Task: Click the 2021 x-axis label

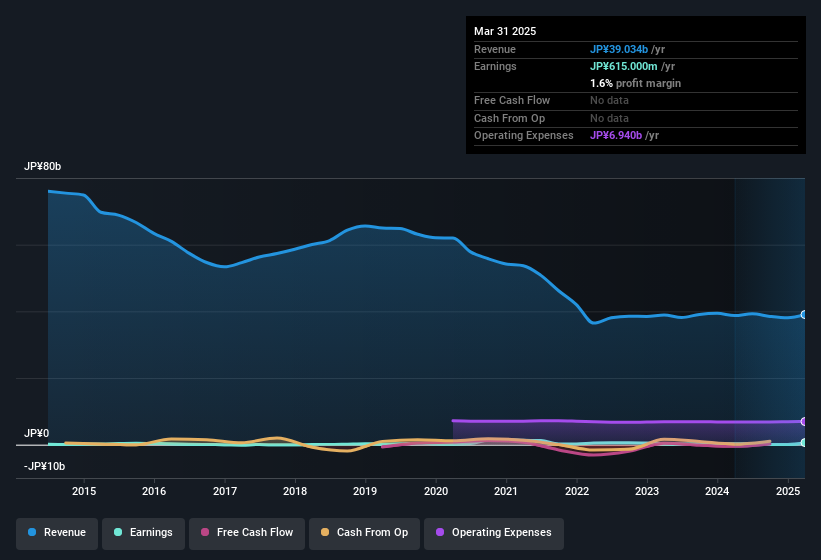Action: click(x=506, y=491)
